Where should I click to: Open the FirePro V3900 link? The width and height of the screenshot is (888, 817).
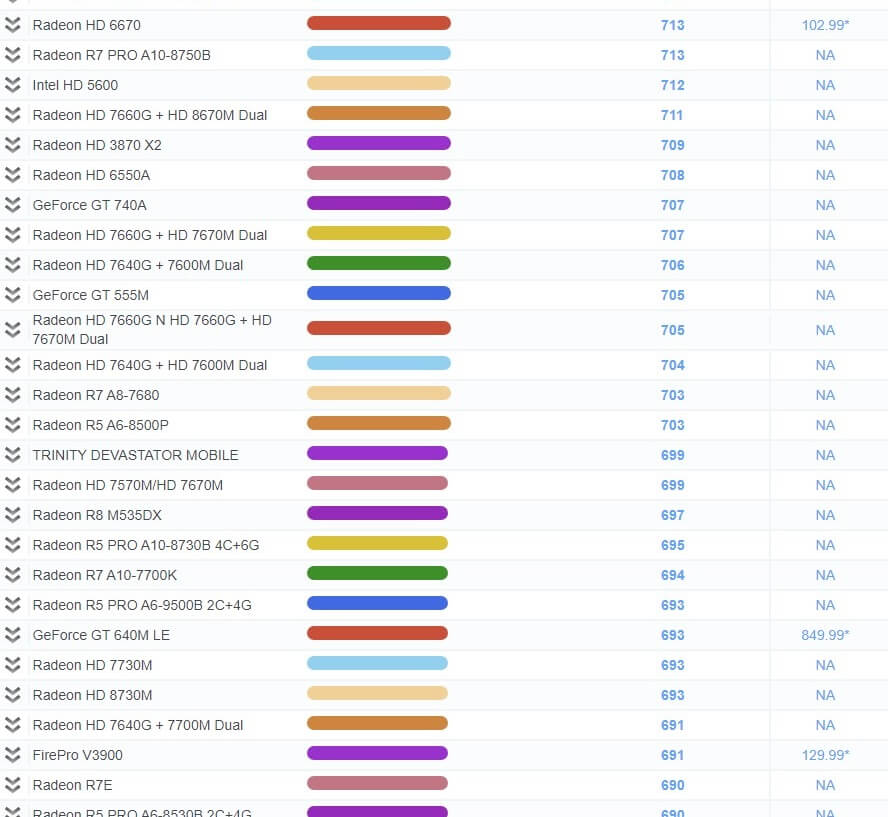(78, 755)
